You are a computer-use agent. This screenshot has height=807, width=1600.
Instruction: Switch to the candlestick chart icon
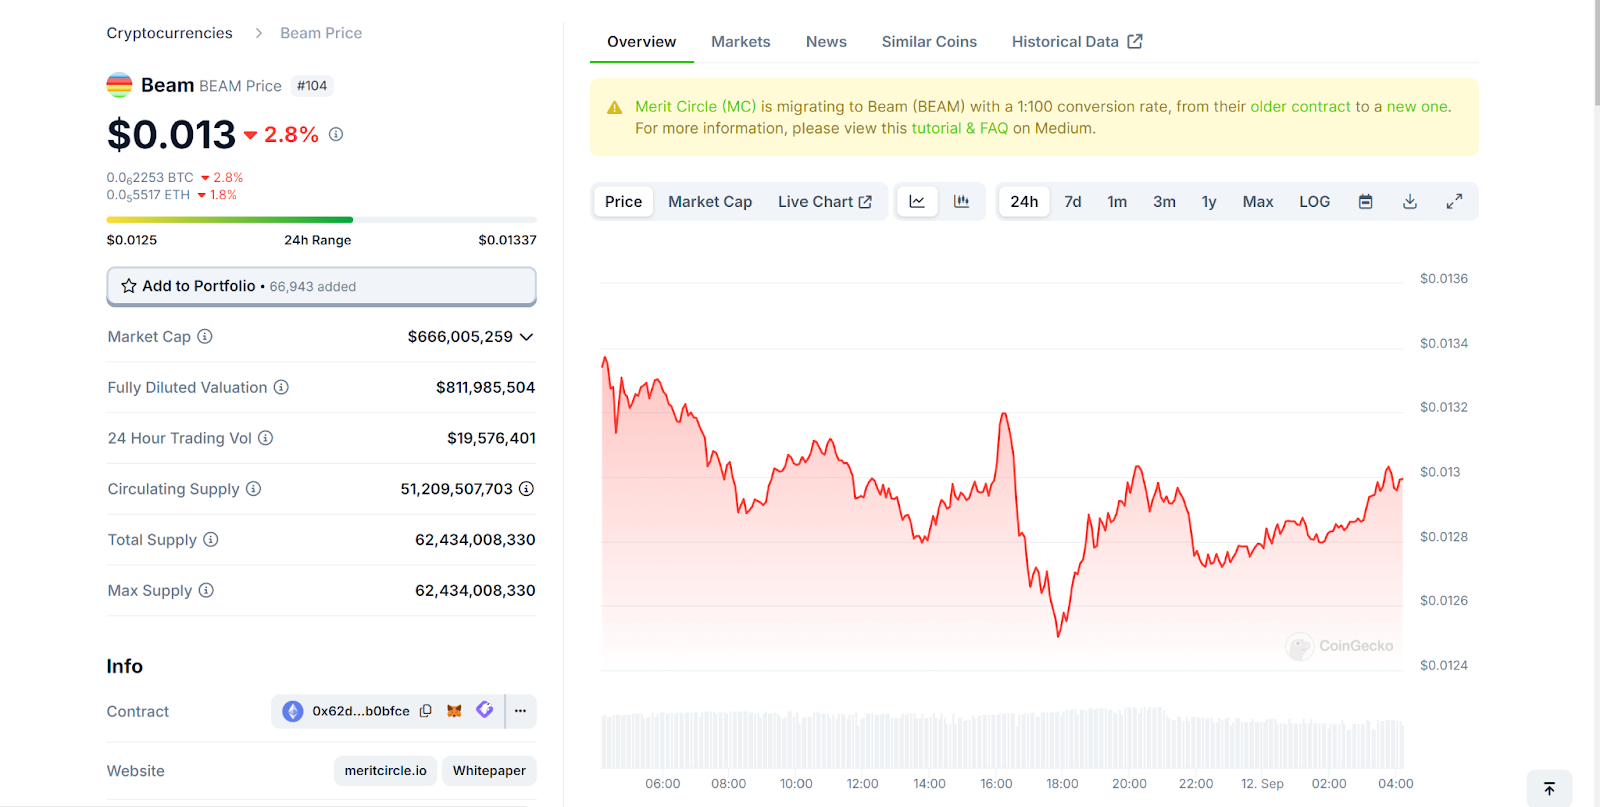coord(962,202)
